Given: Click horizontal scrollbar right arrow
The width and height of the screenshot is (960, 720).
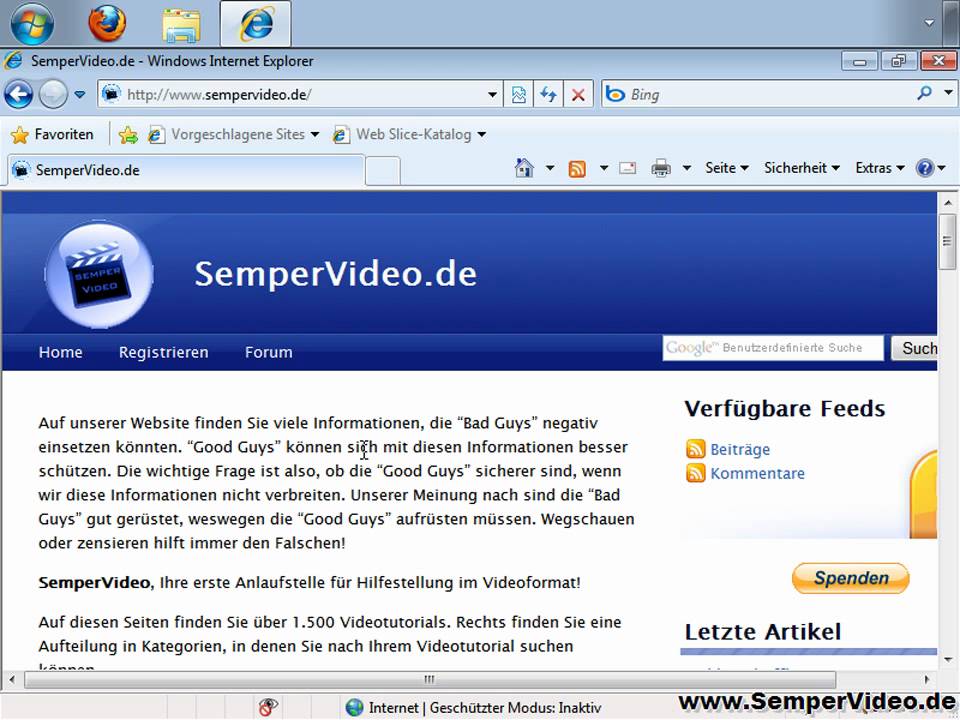Looking at the screenshot, I should click(x=927, y=679).
